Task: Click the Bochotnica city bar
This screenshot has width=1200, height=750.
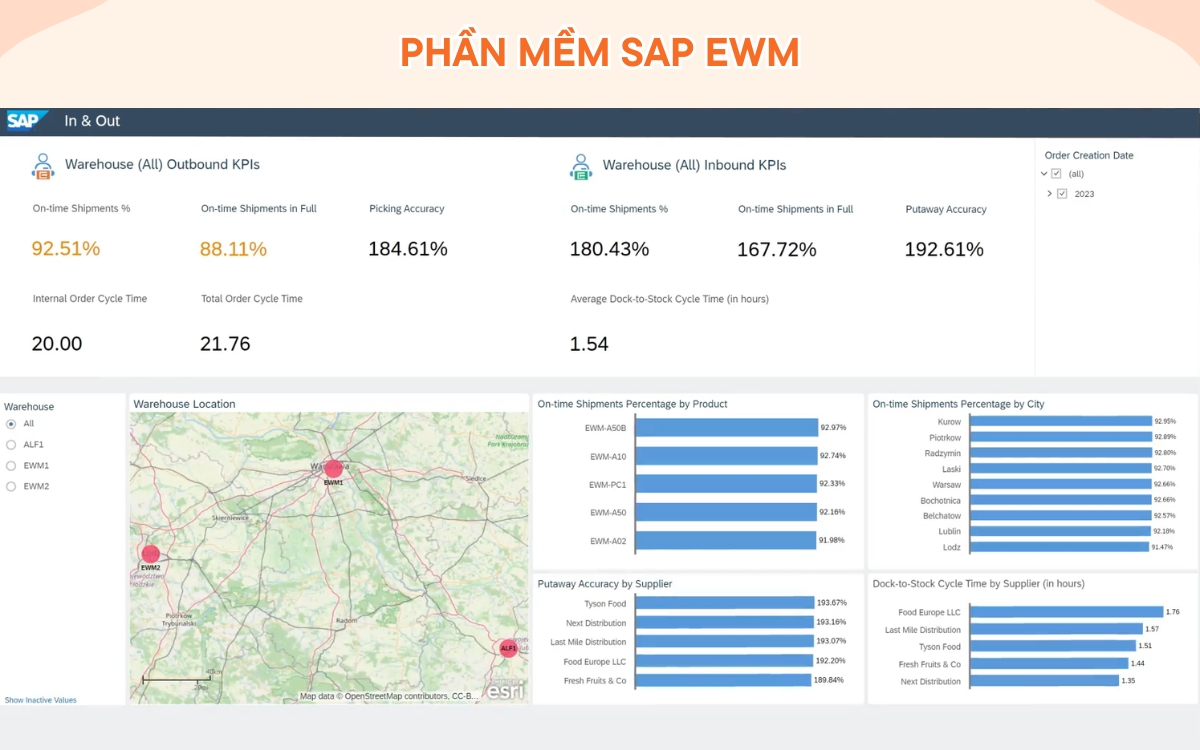Action: coord(1061,500)
